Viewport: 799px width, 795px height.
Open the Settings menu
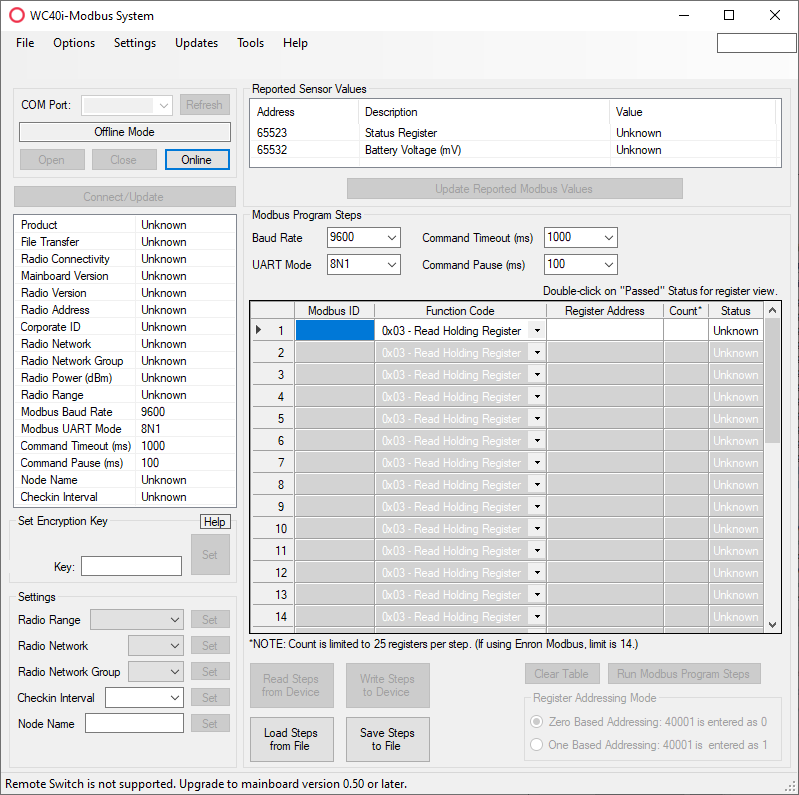tap(135, 43)
